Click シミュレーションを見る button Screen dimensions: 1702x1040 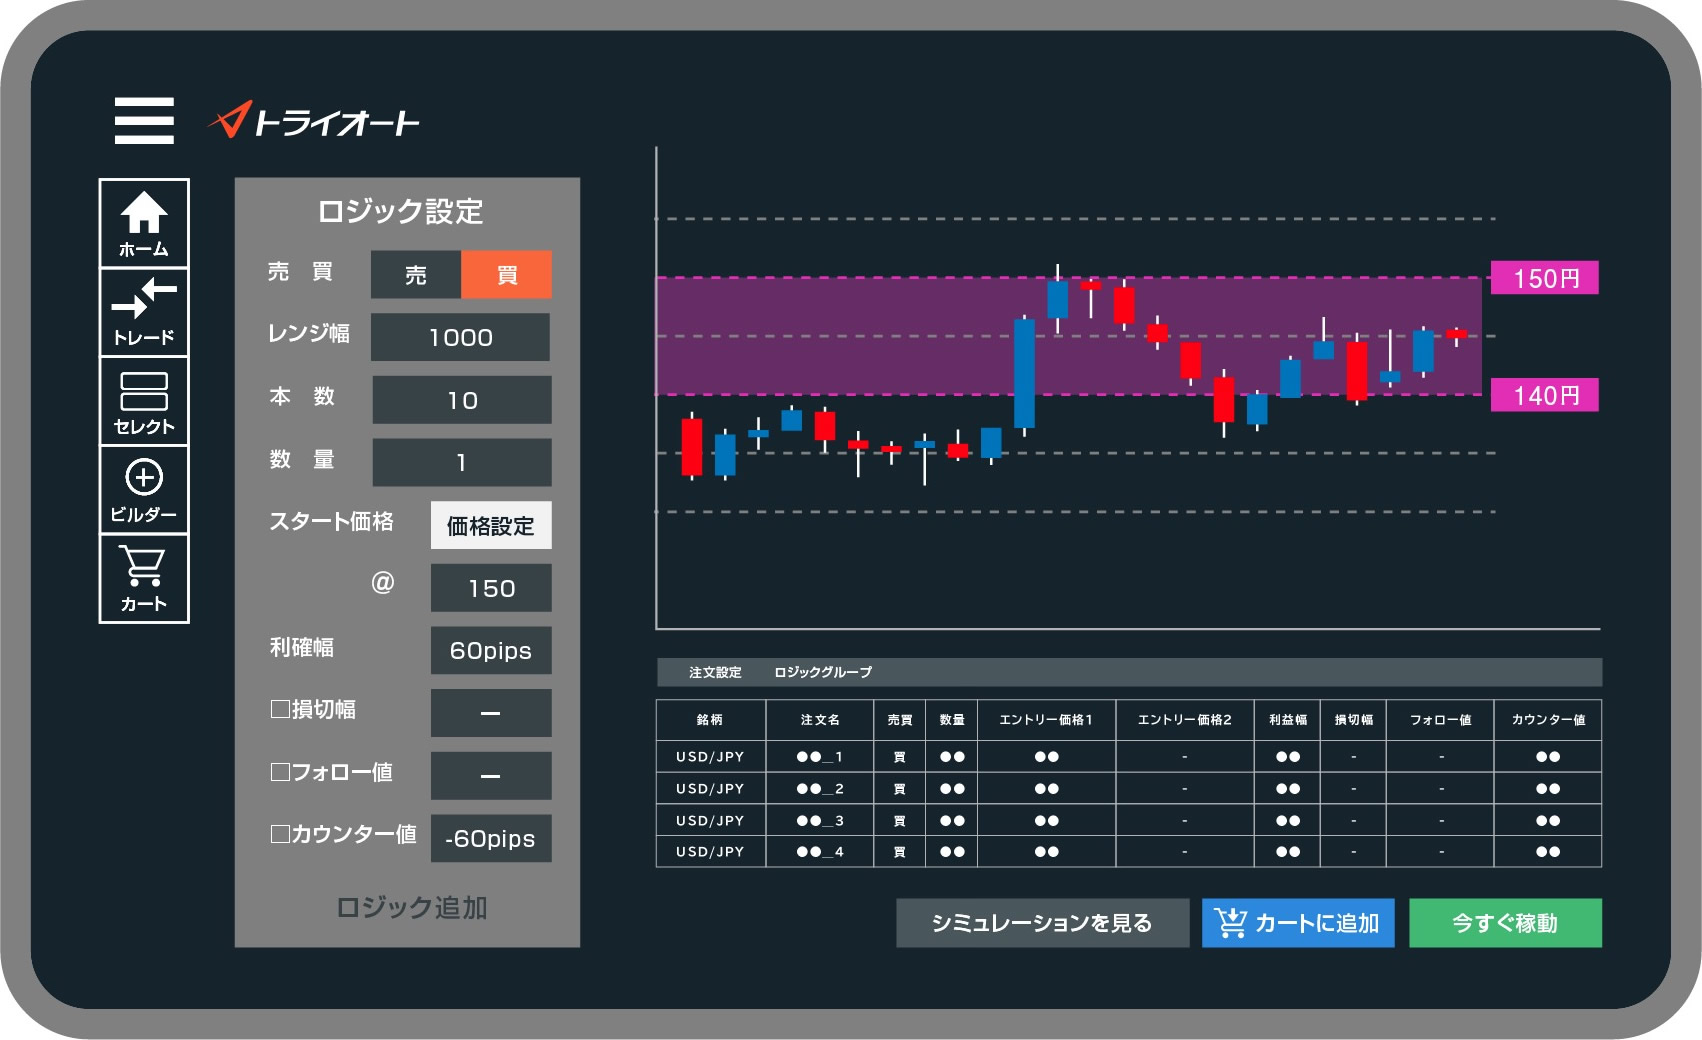[x=1042, y=923]
